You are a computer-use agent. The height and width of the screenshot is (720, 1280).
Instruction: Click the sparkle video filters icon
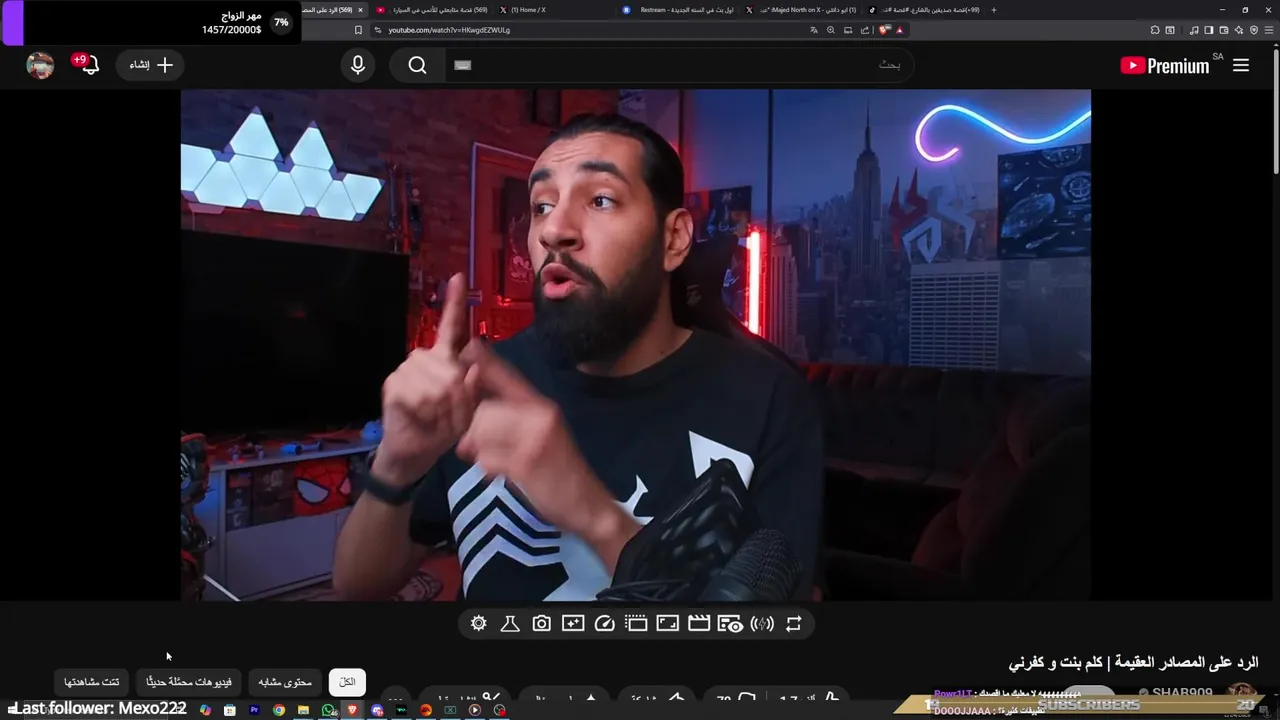coord(573,624)
